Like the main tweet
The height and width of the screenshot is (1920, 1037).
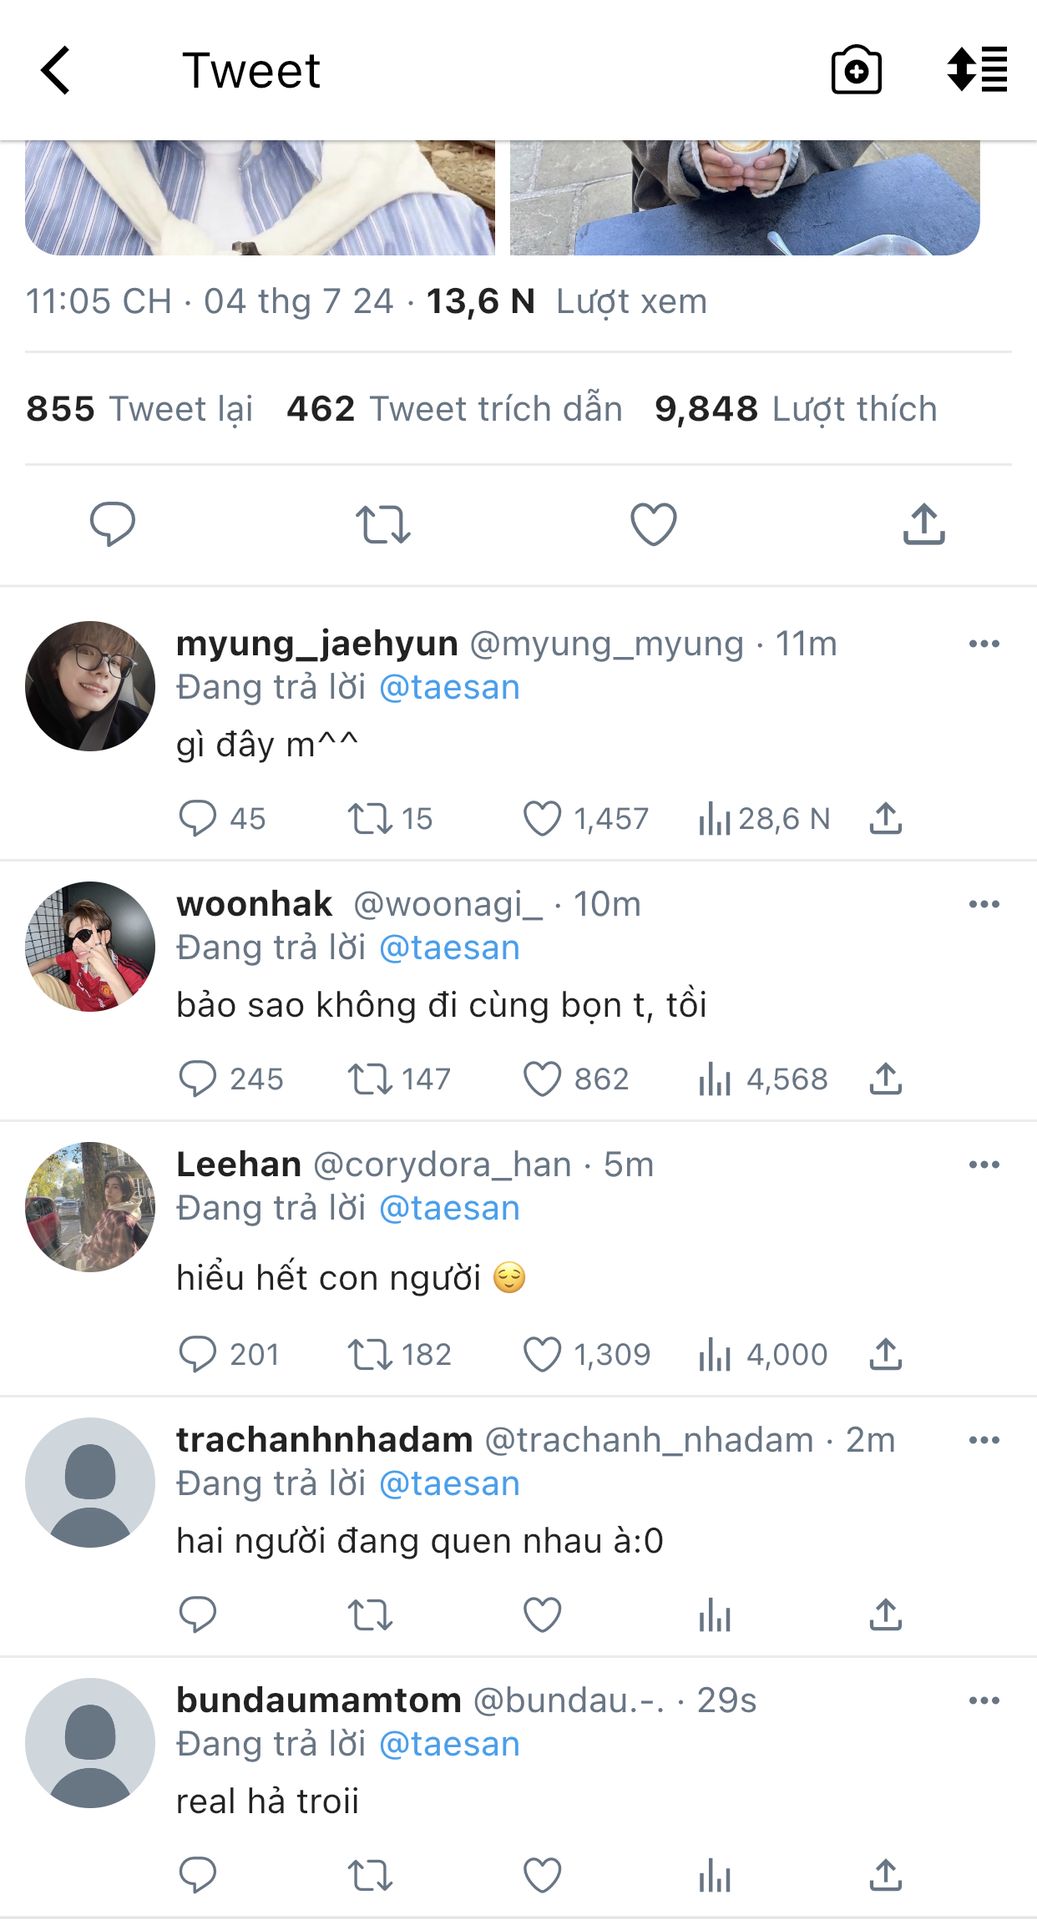pos(653,524)
